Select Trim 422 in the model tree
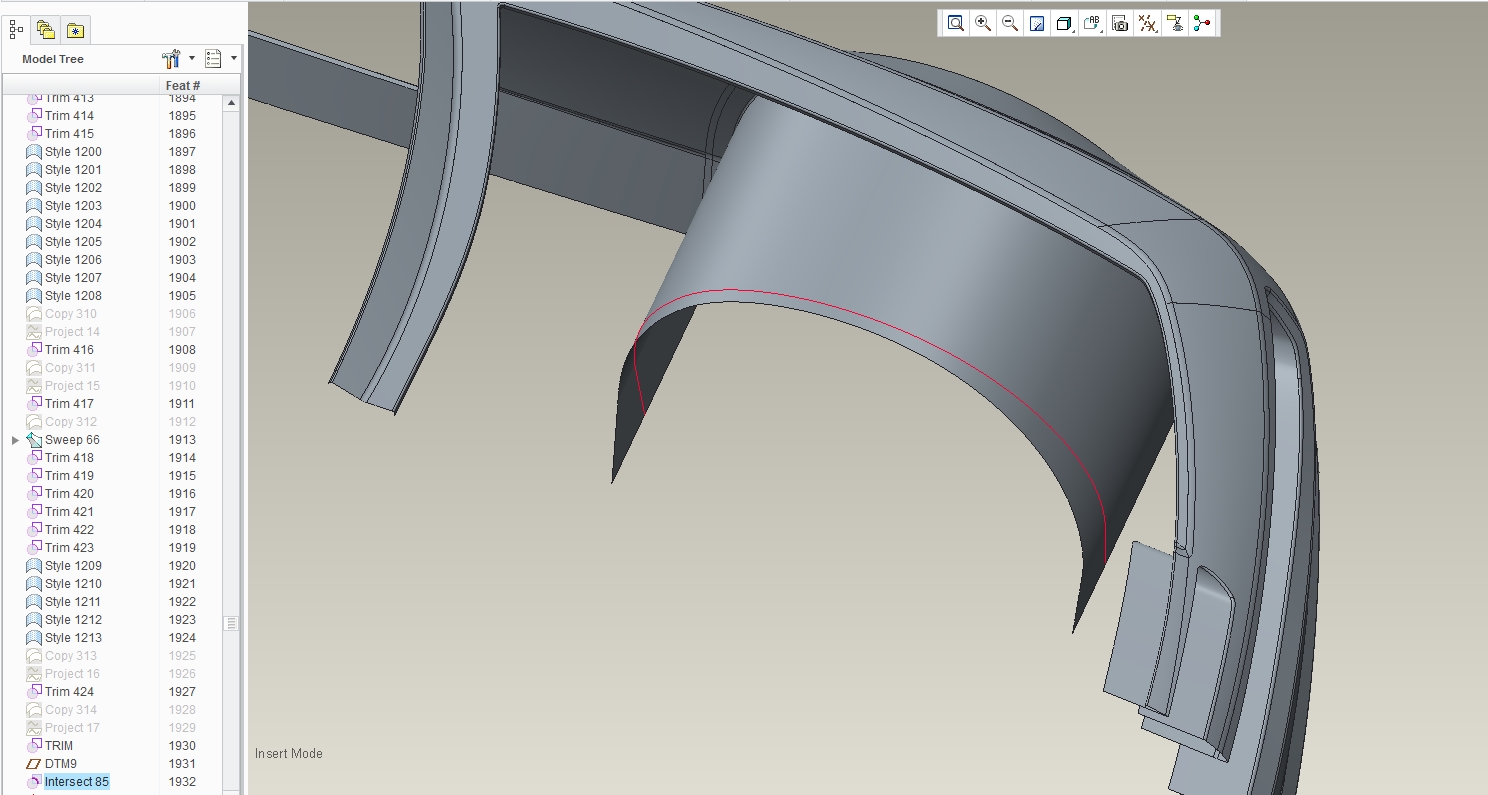1488x795 pixels. pos(69,530)
